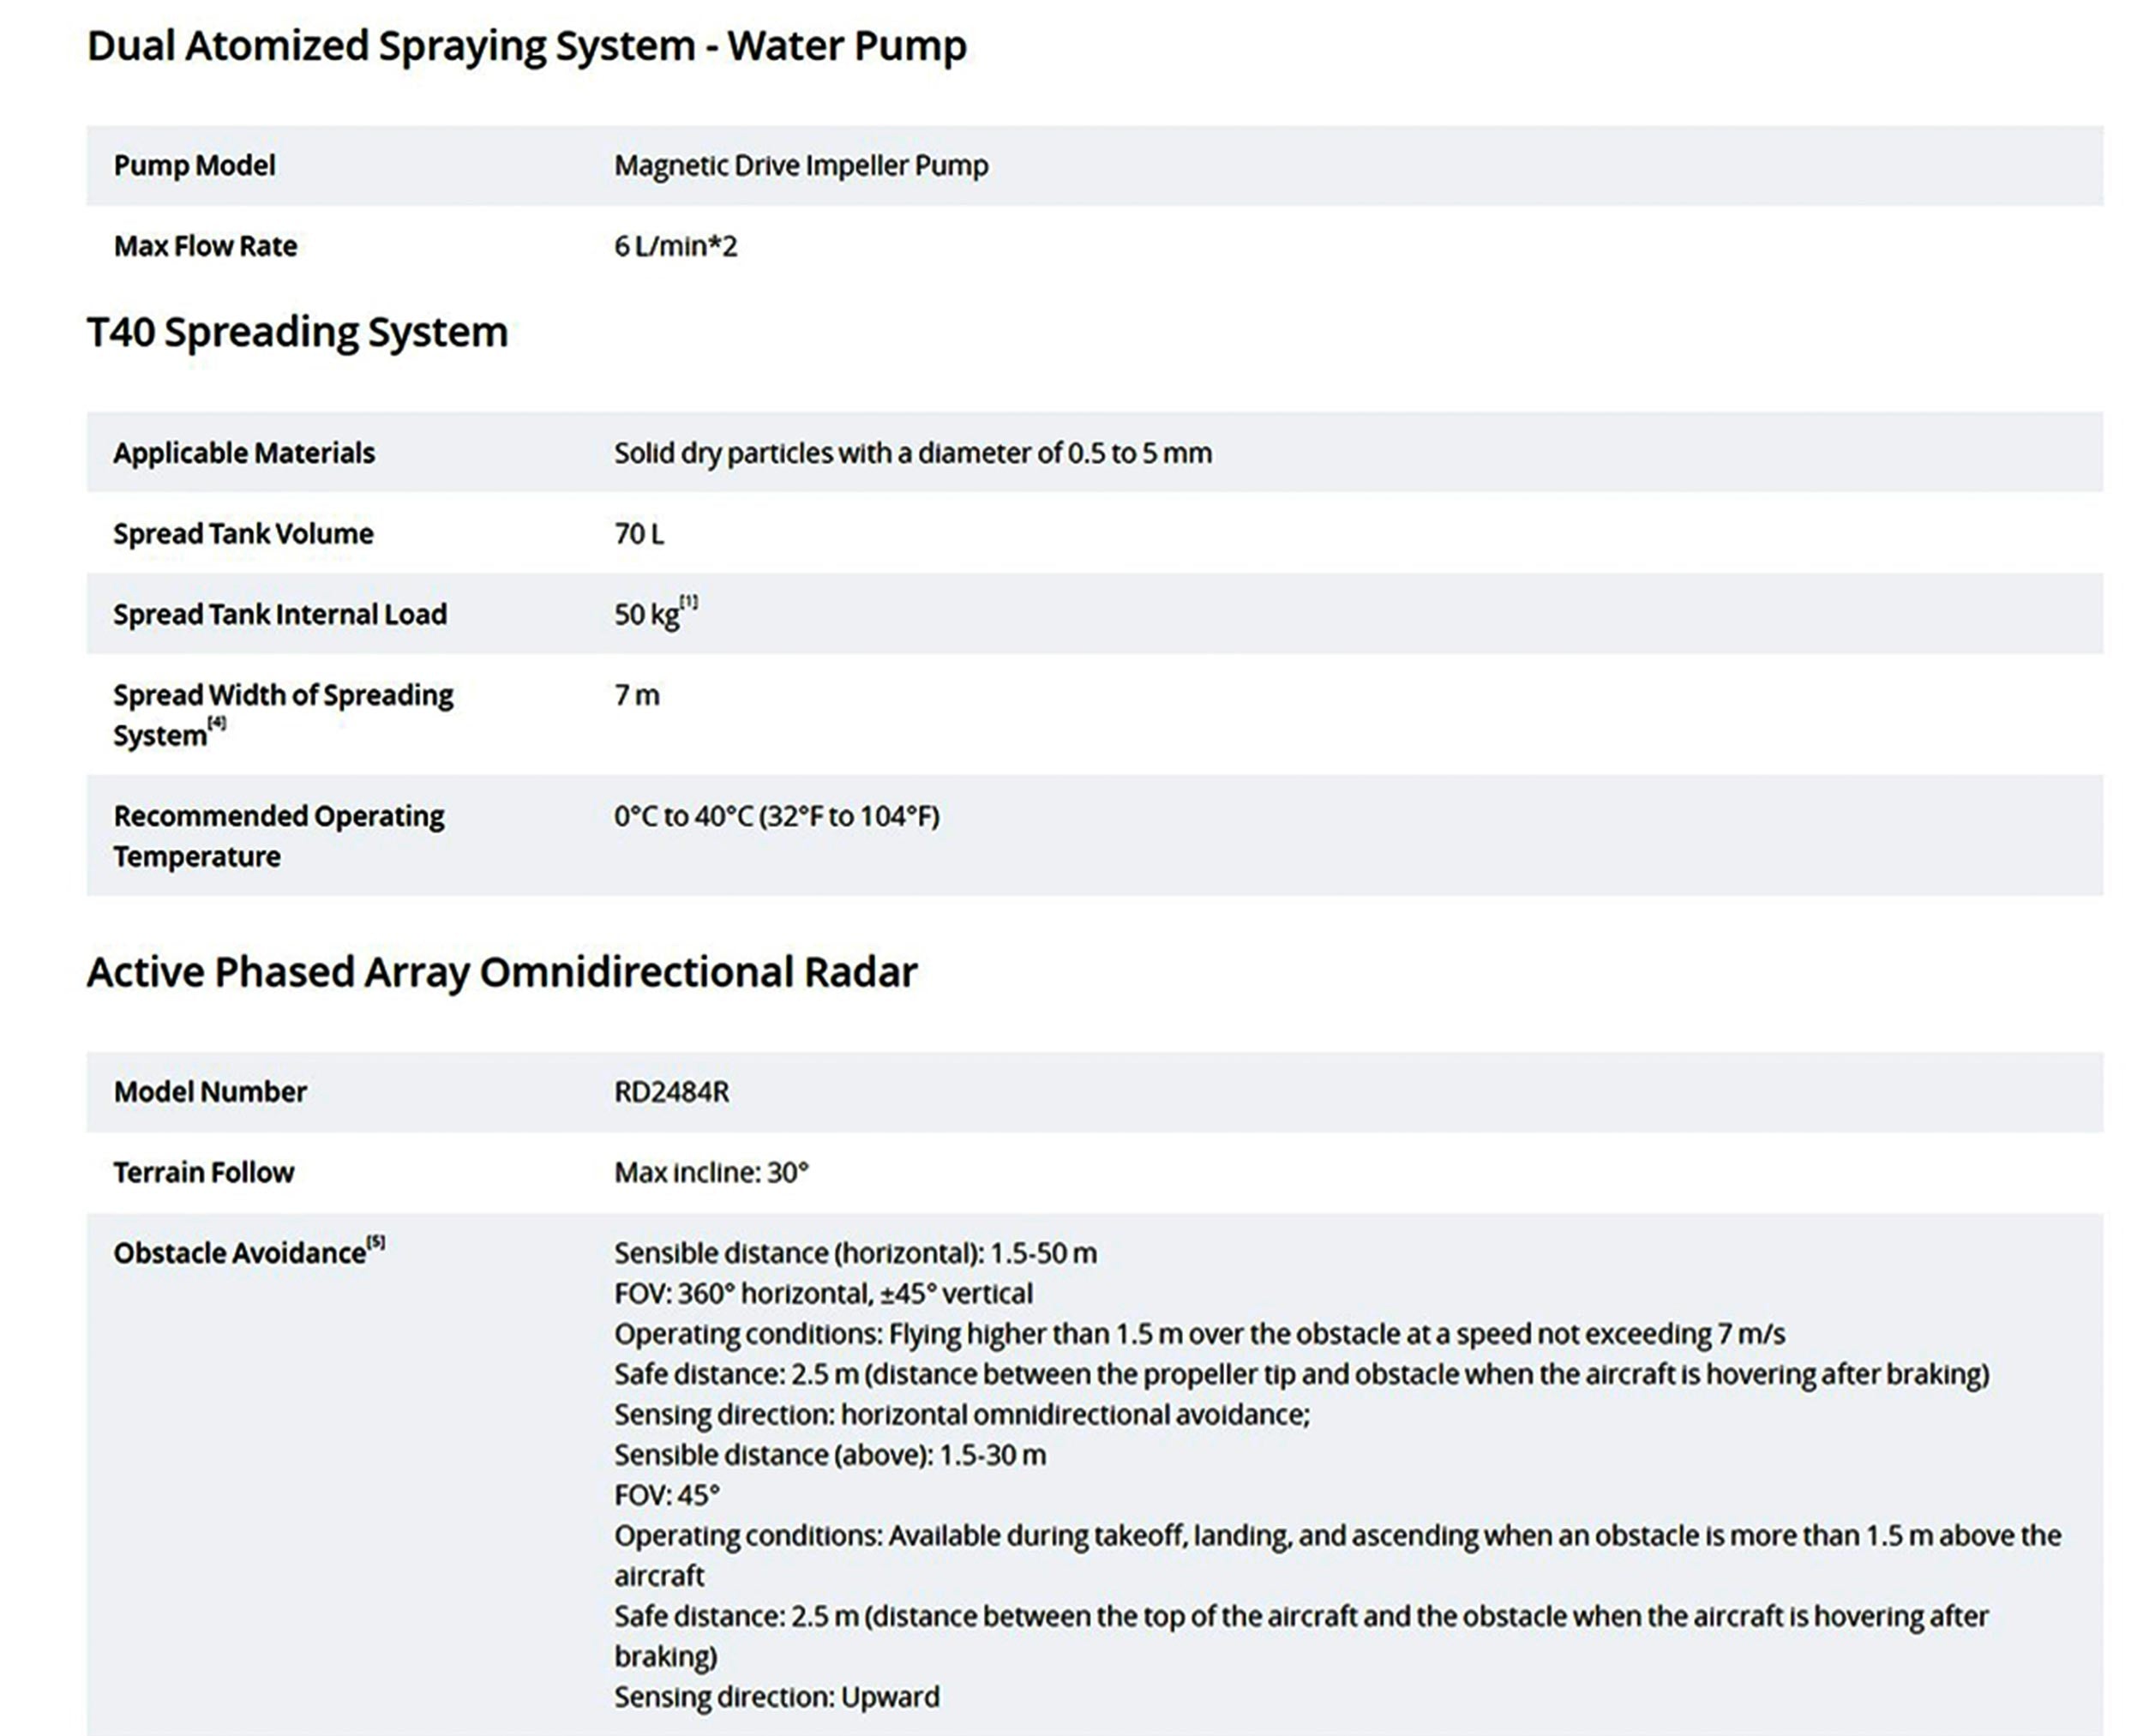Select the Pump Model label

pos(194,166)
